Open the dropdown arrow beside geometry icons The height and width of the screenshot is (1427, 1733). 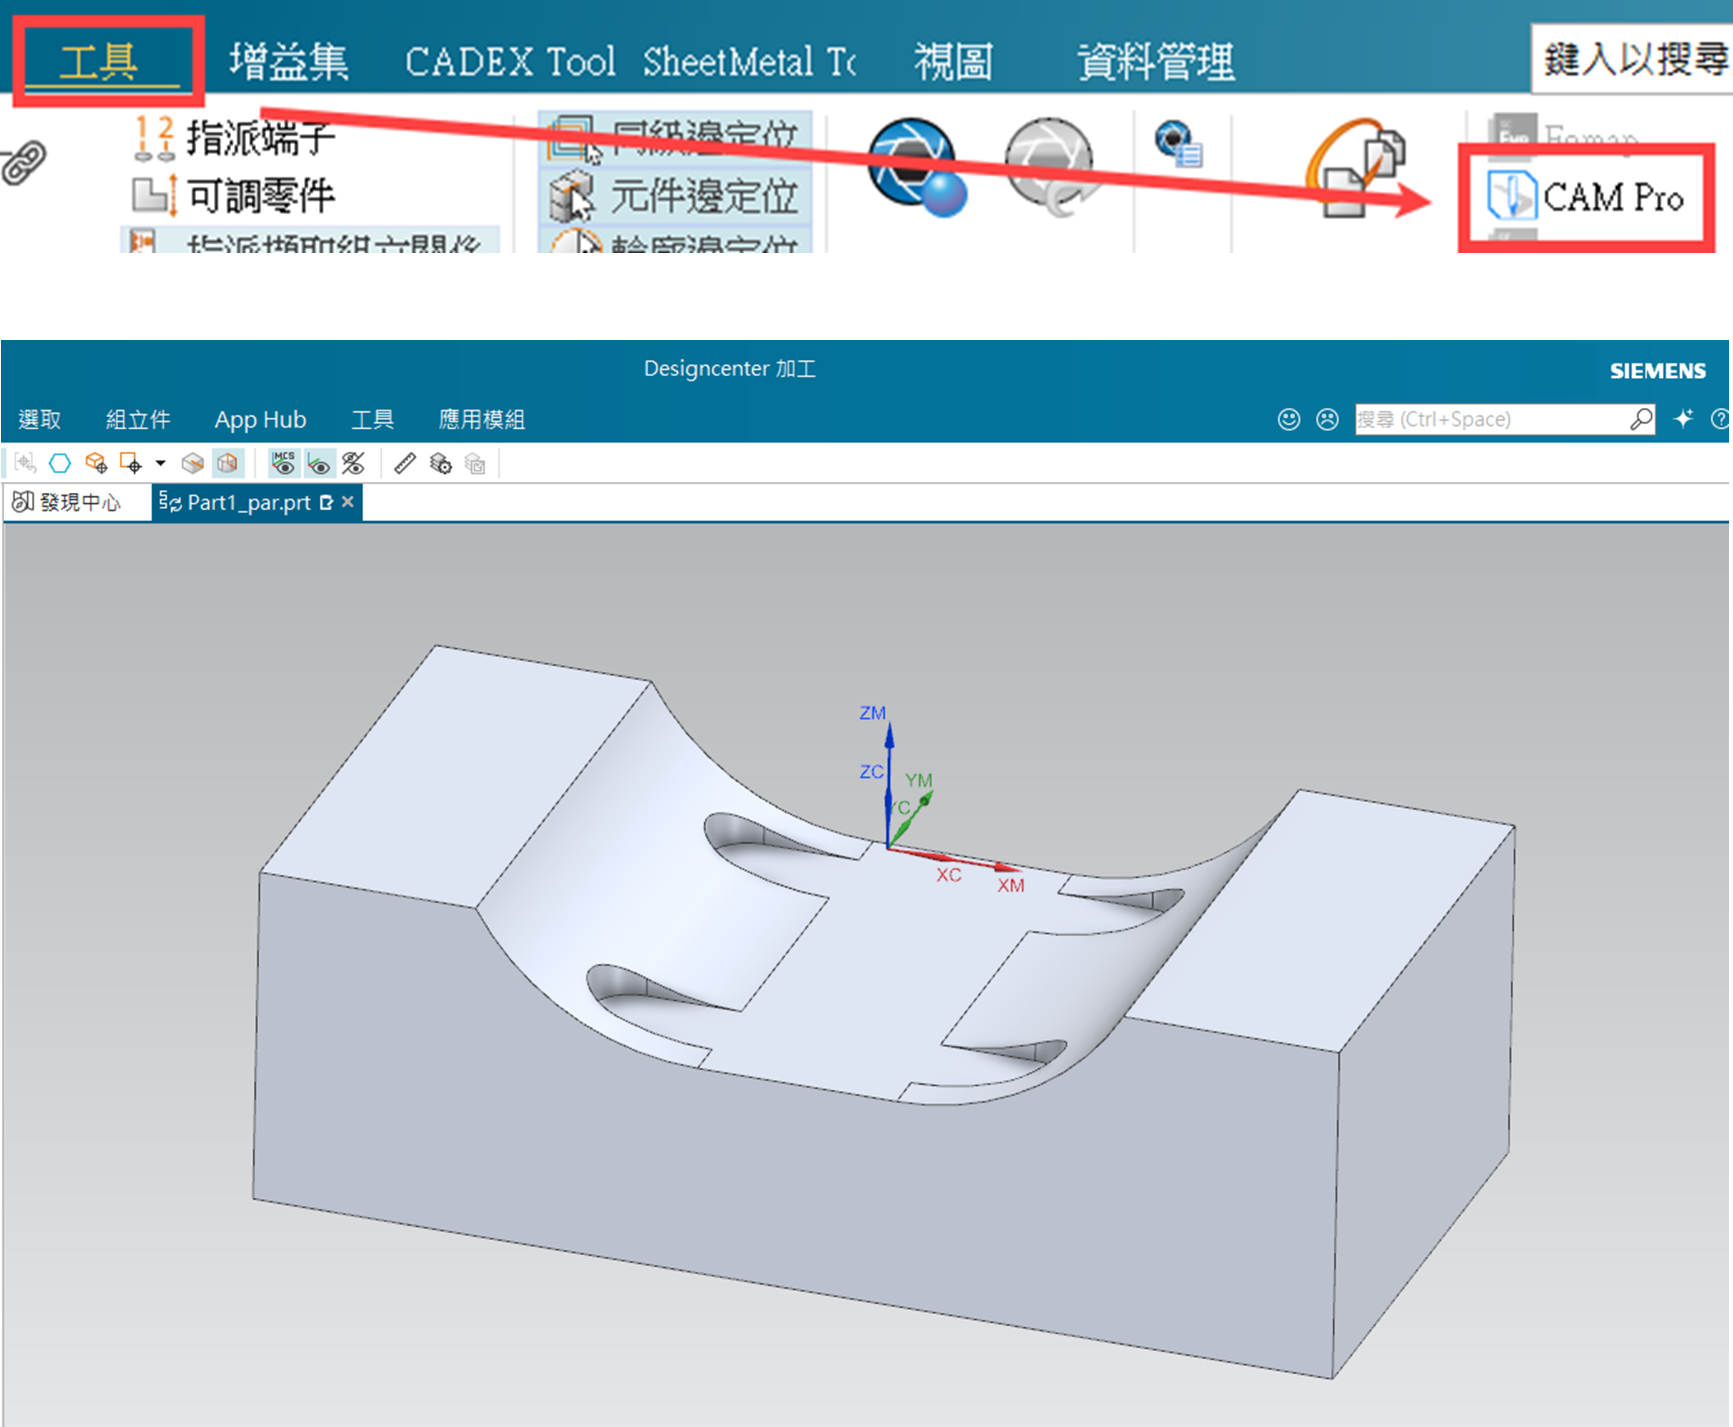click(160, 463)
